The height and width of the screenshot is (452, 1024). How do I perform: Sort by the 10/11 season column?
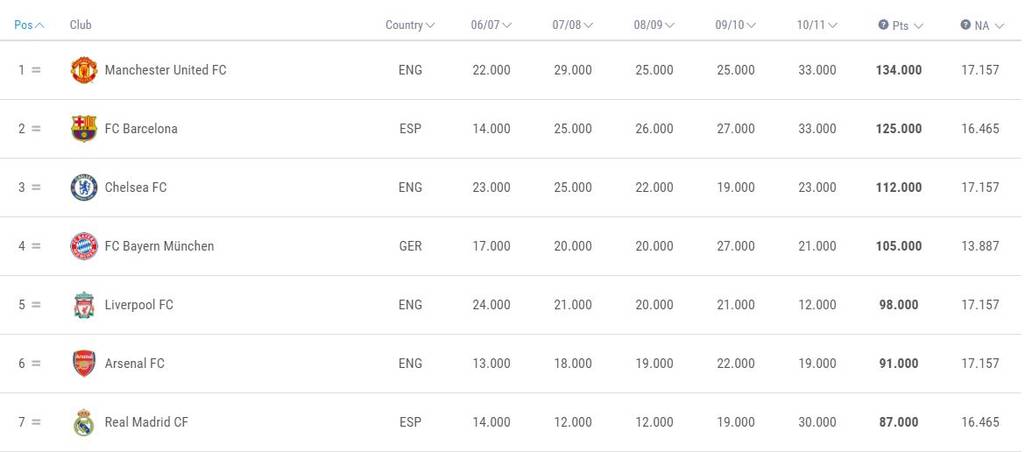817,25
